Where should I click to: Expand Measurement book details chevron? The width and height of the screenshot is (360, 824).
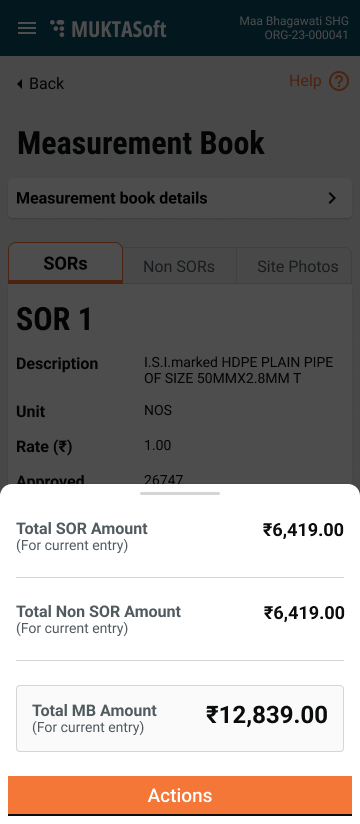pos(332,198)
